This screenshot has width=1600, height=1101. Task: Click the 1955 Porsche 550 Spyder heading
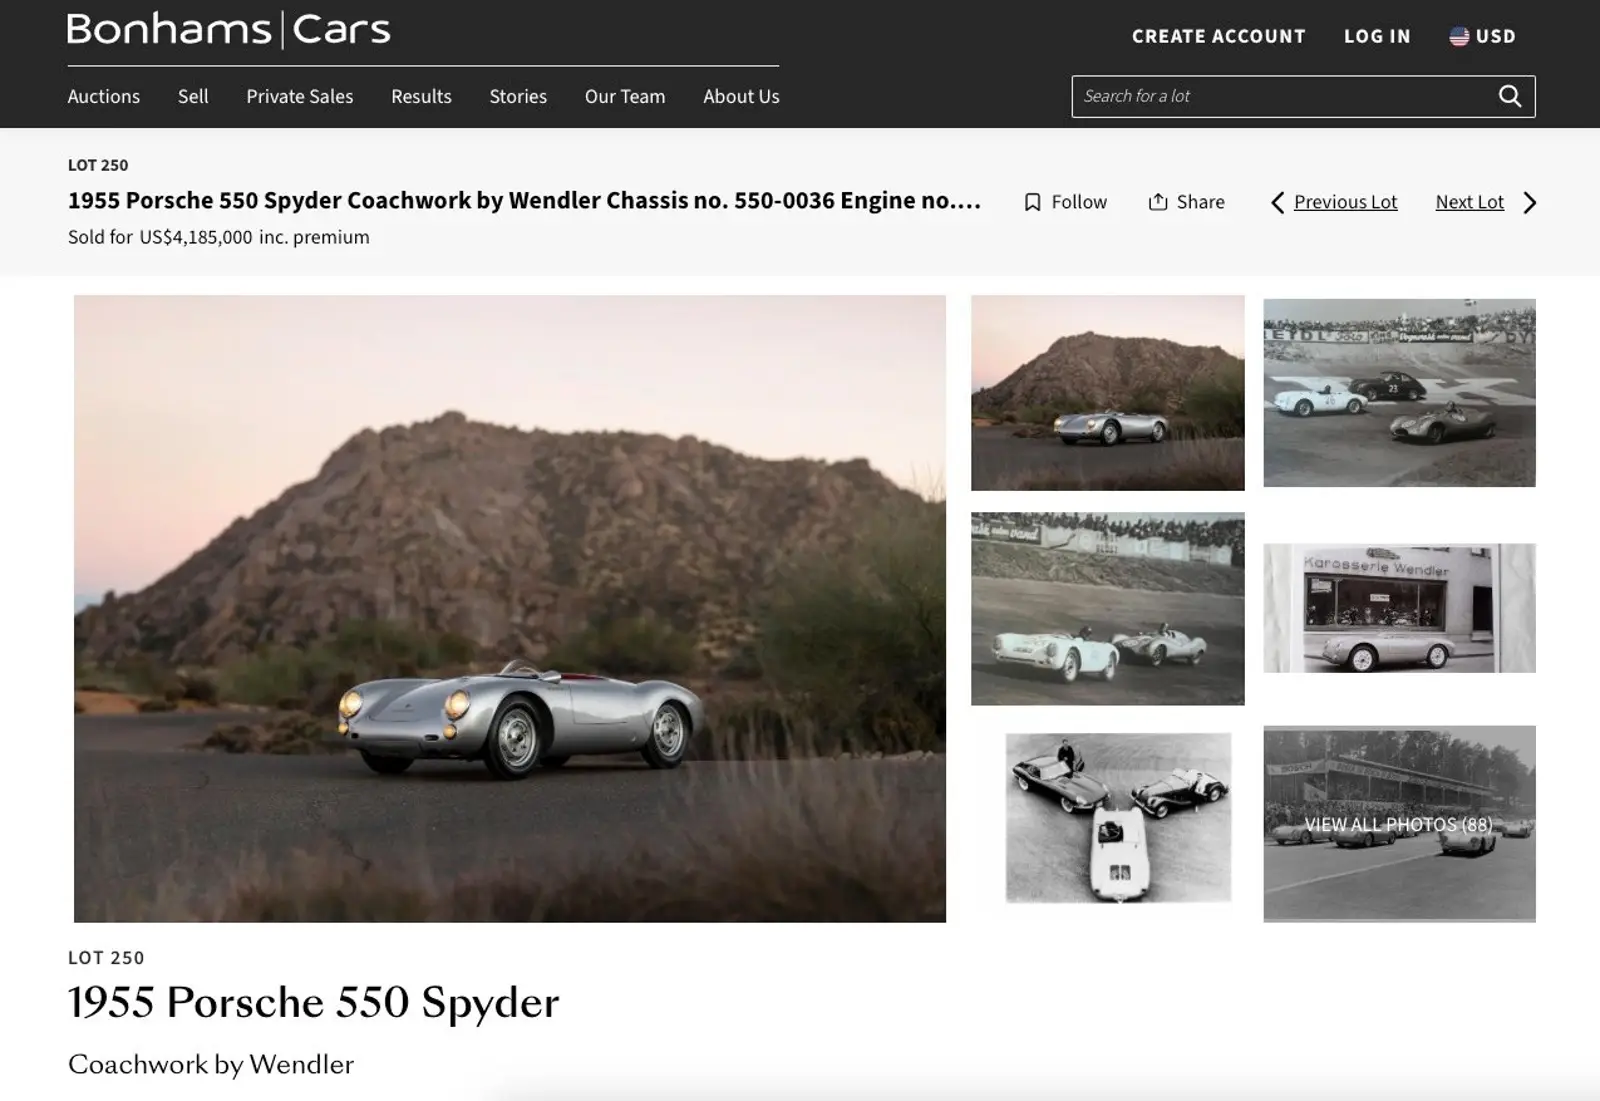(x=313, y=1002)
